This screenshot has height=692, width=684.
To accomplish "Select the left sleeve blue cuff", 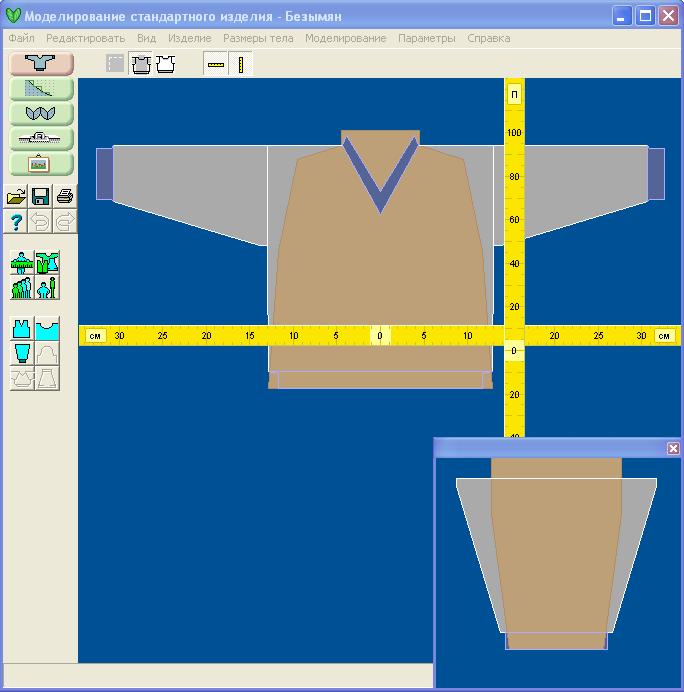I will point(105,174).
